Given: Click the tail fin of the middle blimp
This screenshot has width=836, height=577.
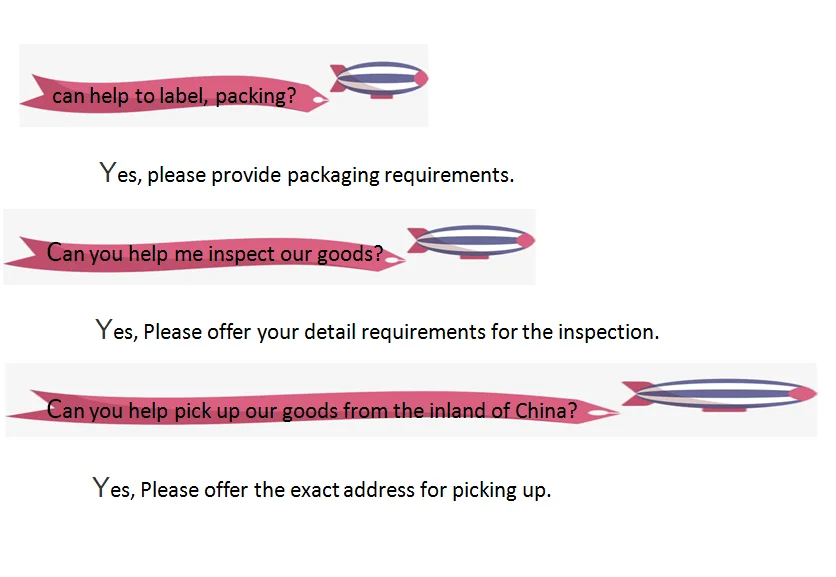Looking at the screenshot, I should click(x=420, y=240).
